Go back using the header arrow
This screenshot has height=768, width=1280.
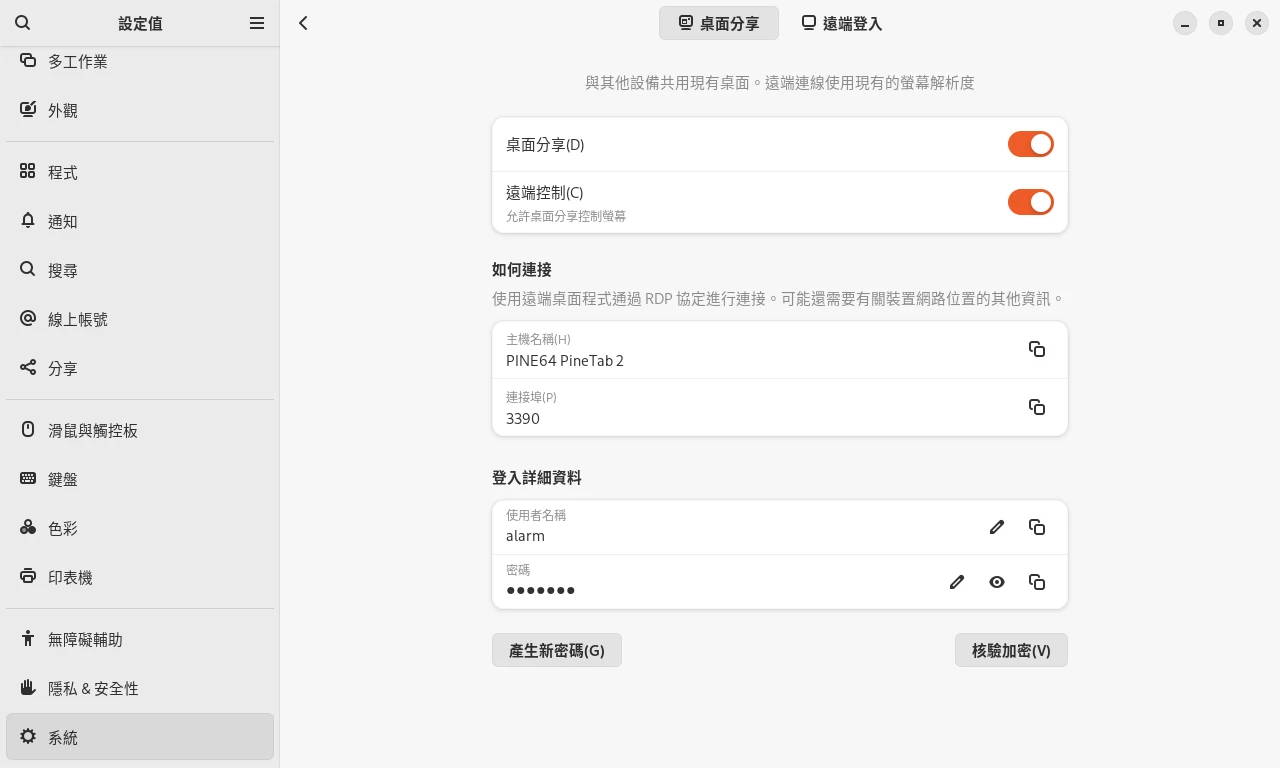[x=304, y=23]
